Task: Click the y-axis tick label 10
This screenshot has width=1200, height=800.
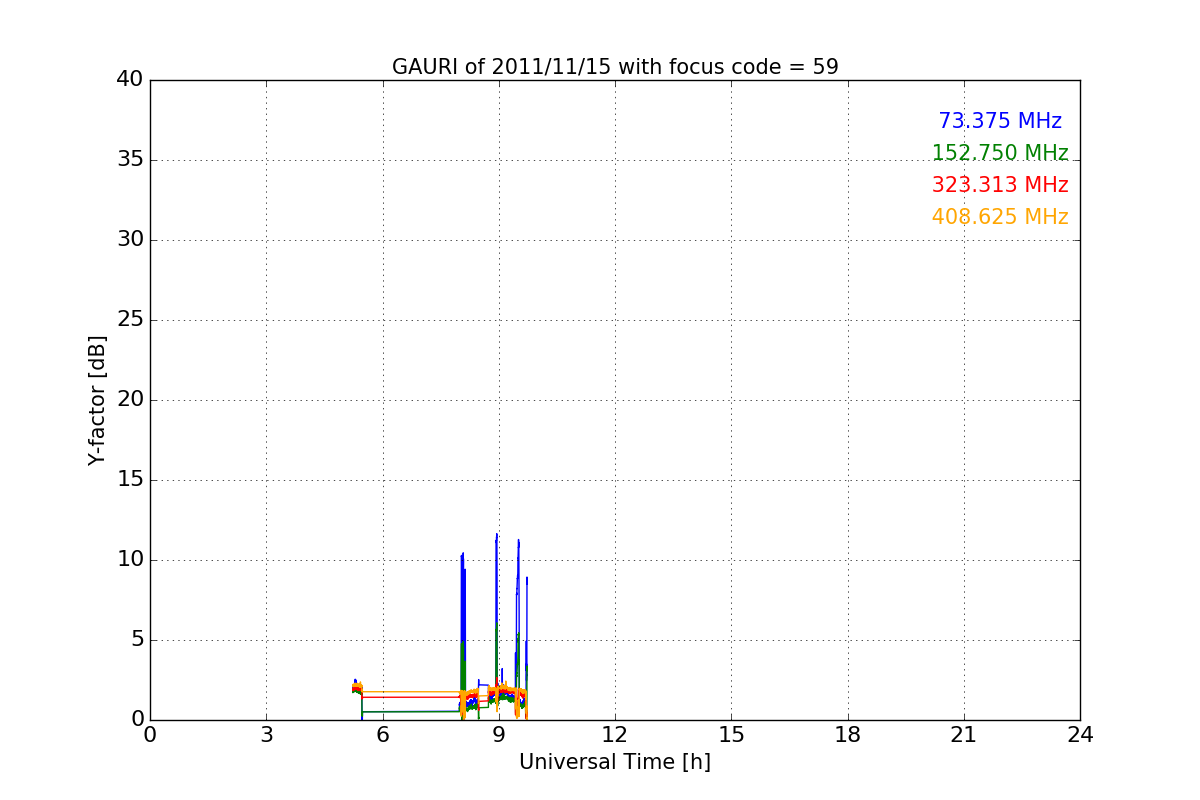Action: coord(130,560)
